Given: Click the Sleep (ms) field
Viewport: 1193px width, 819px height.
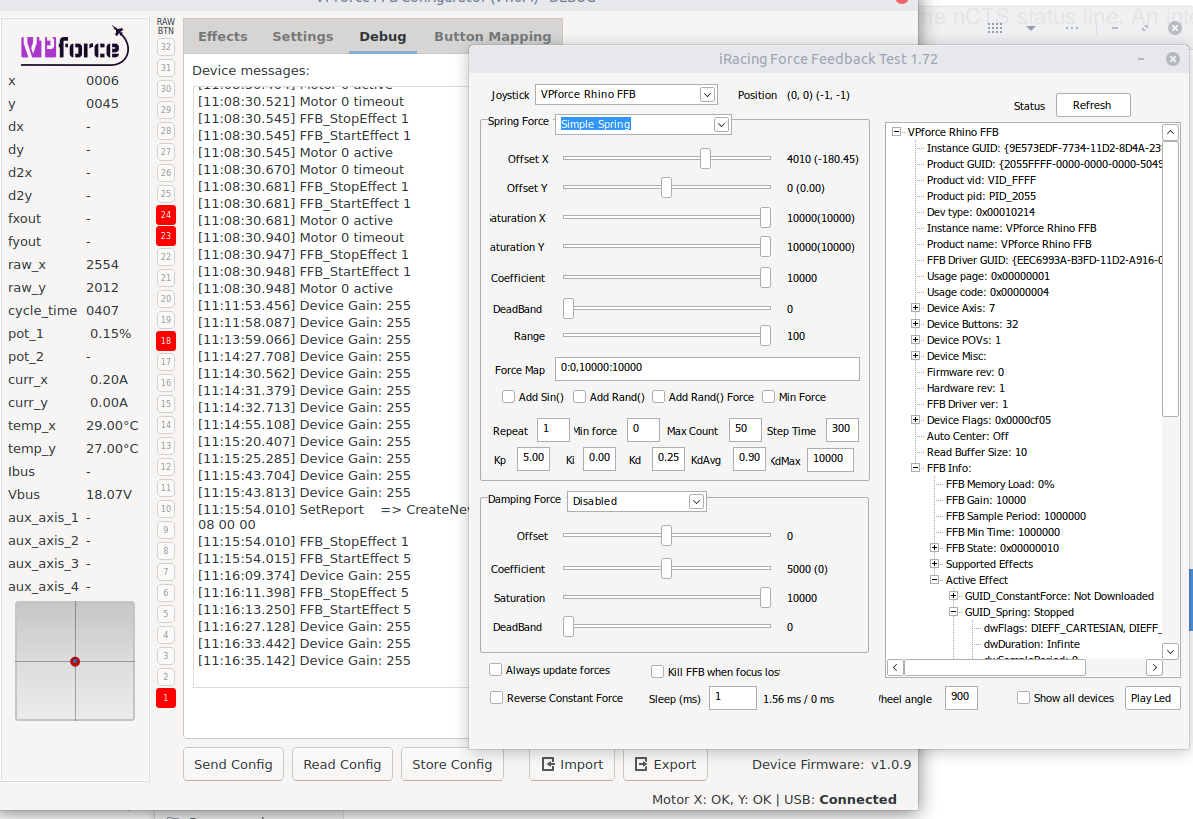Looking at the screenshot, I should point(733,697).
